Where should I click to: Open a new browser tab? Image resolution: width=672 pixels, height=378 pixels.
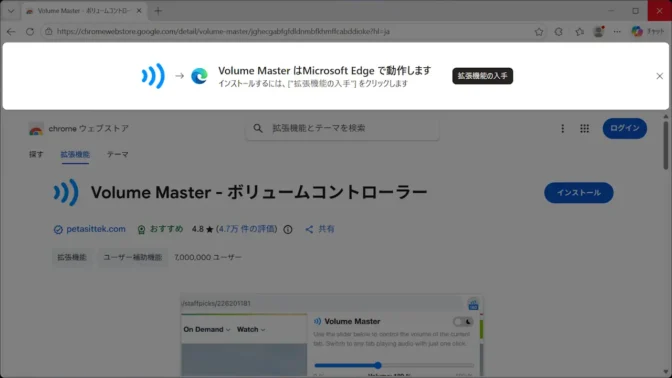[158, 11]
